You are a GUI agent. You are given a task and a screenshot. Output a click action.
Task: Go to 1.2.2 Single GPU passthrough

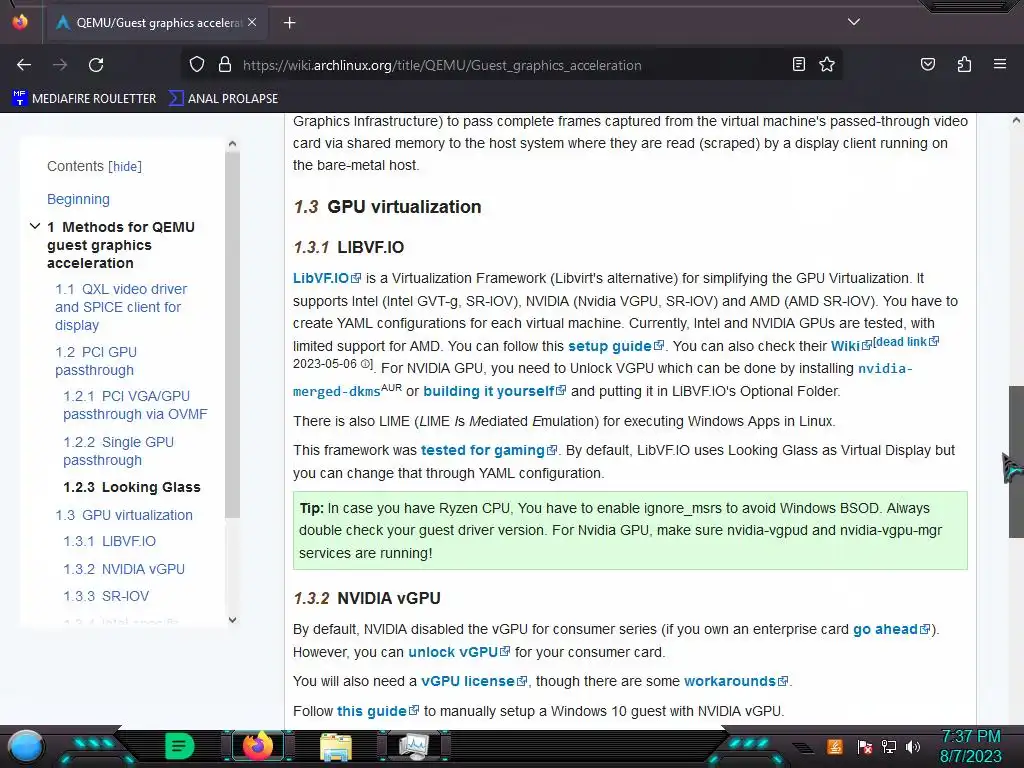pos(118,451)
